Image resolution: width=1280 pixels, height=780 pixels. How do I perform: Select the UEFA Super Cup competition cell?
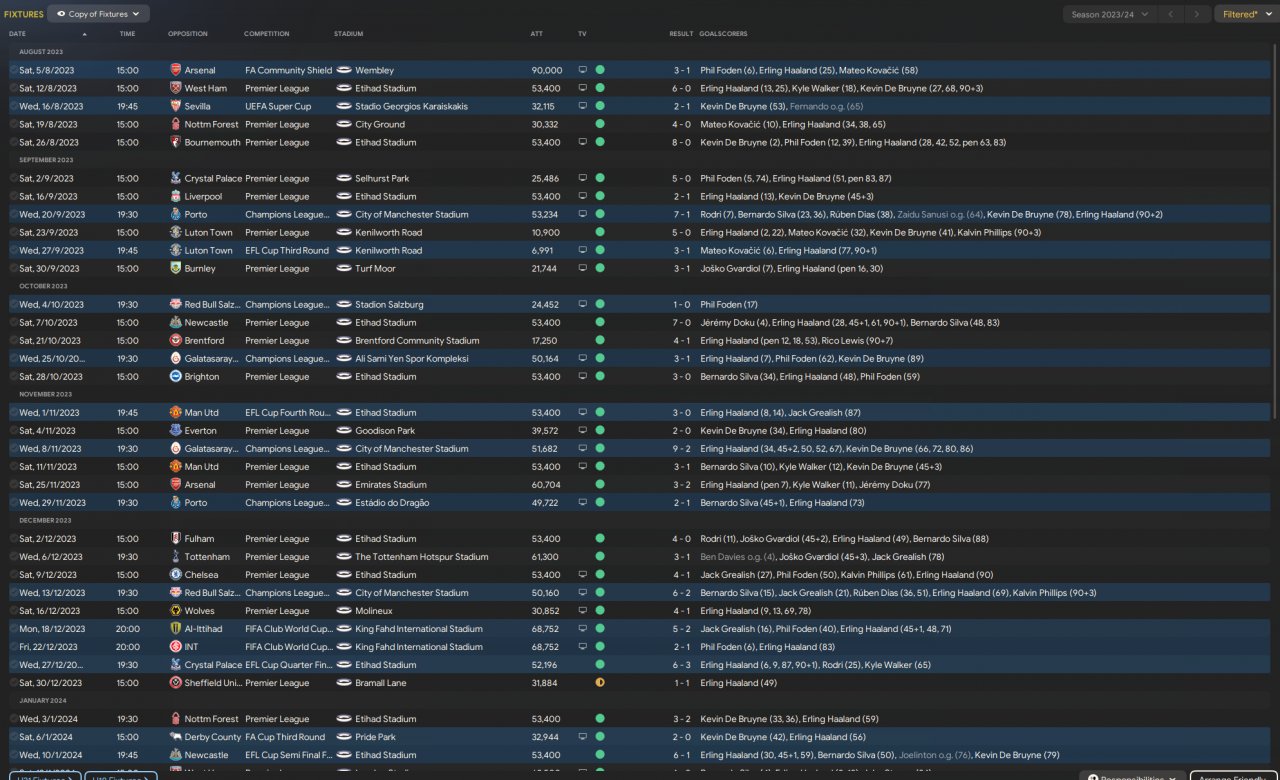[278, 107]
